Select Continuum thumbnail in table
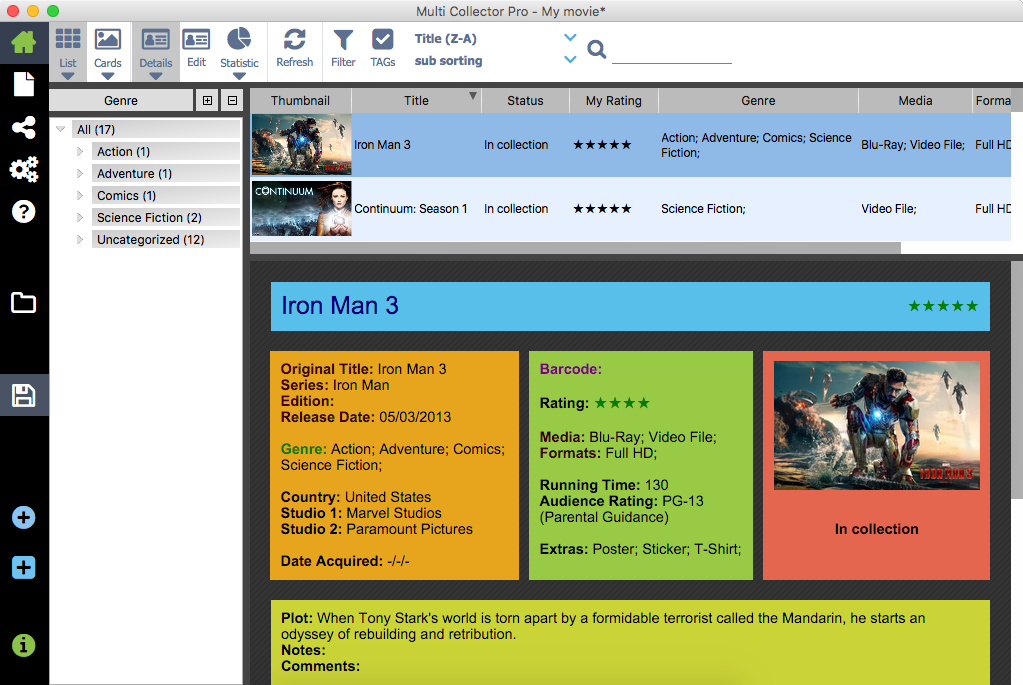 pyautogui.click(x=301, y=208)
